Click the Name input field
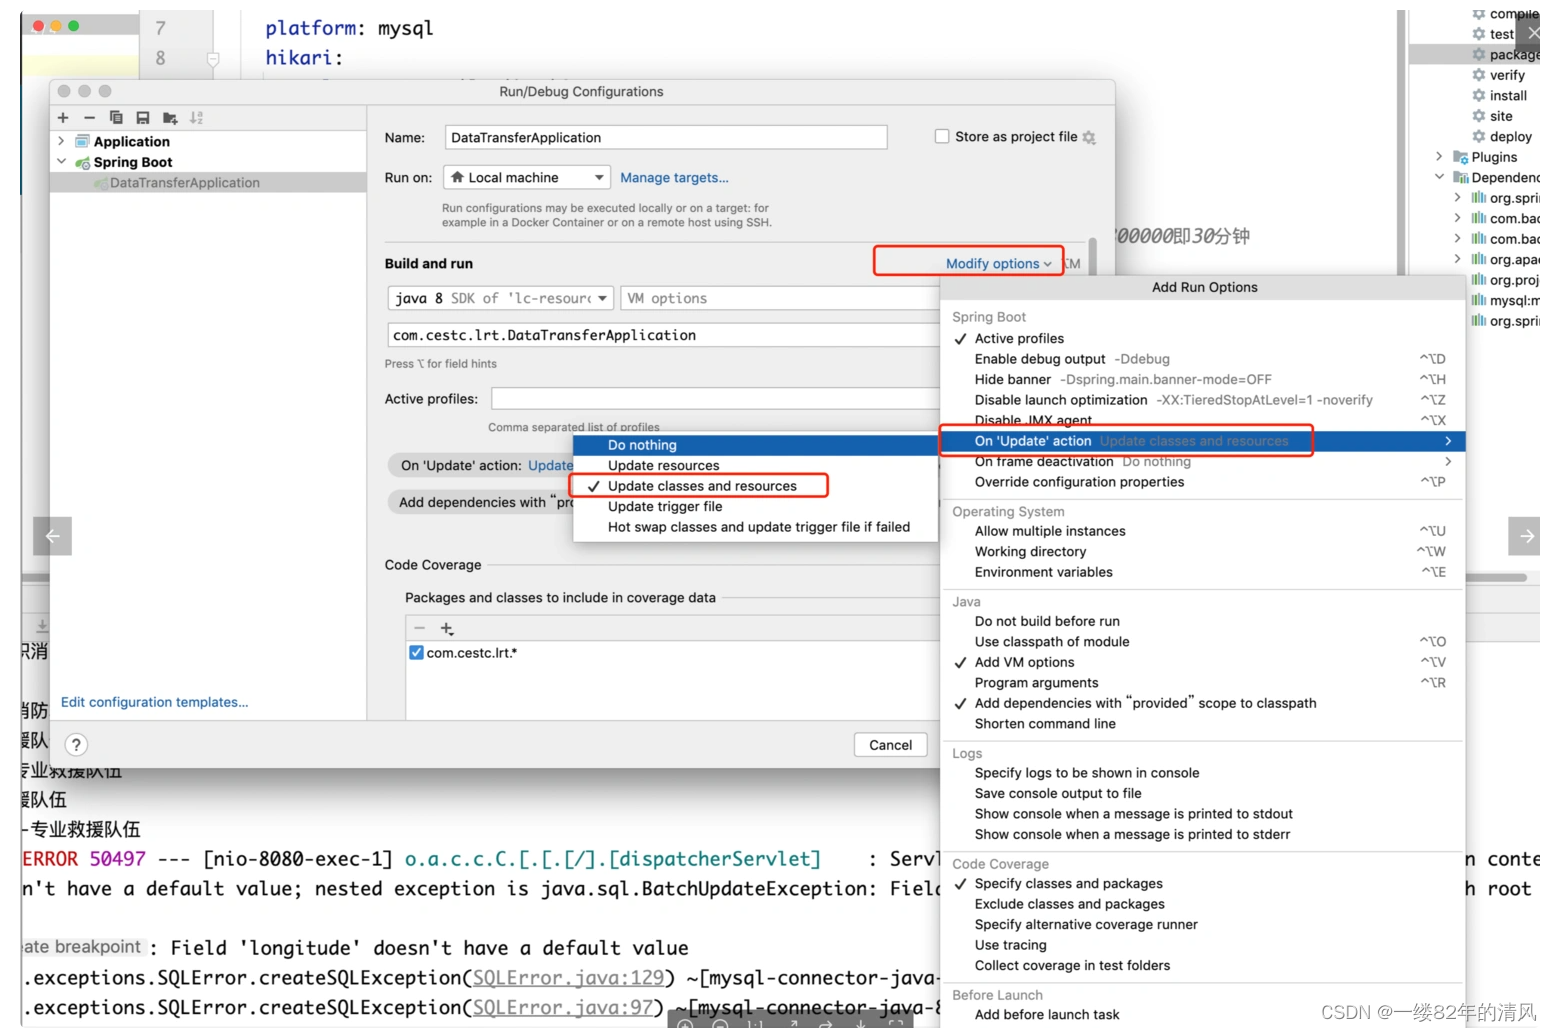Screen dimensions: 1552x1032 point(666,138)
